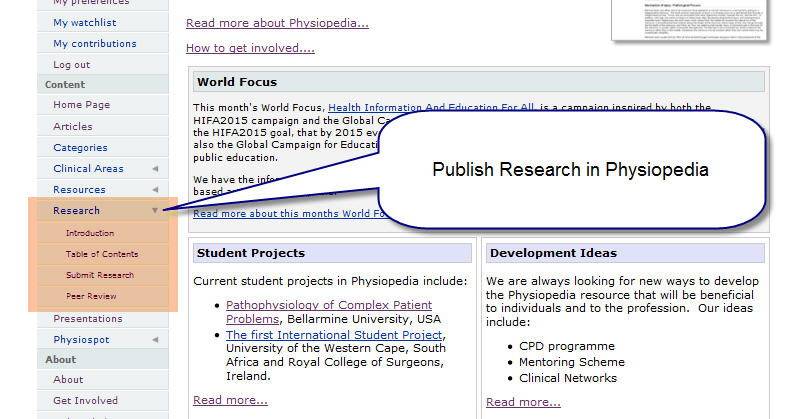Go to Home Page sidebar item
The image size is (801, 419).
(81, 105)
